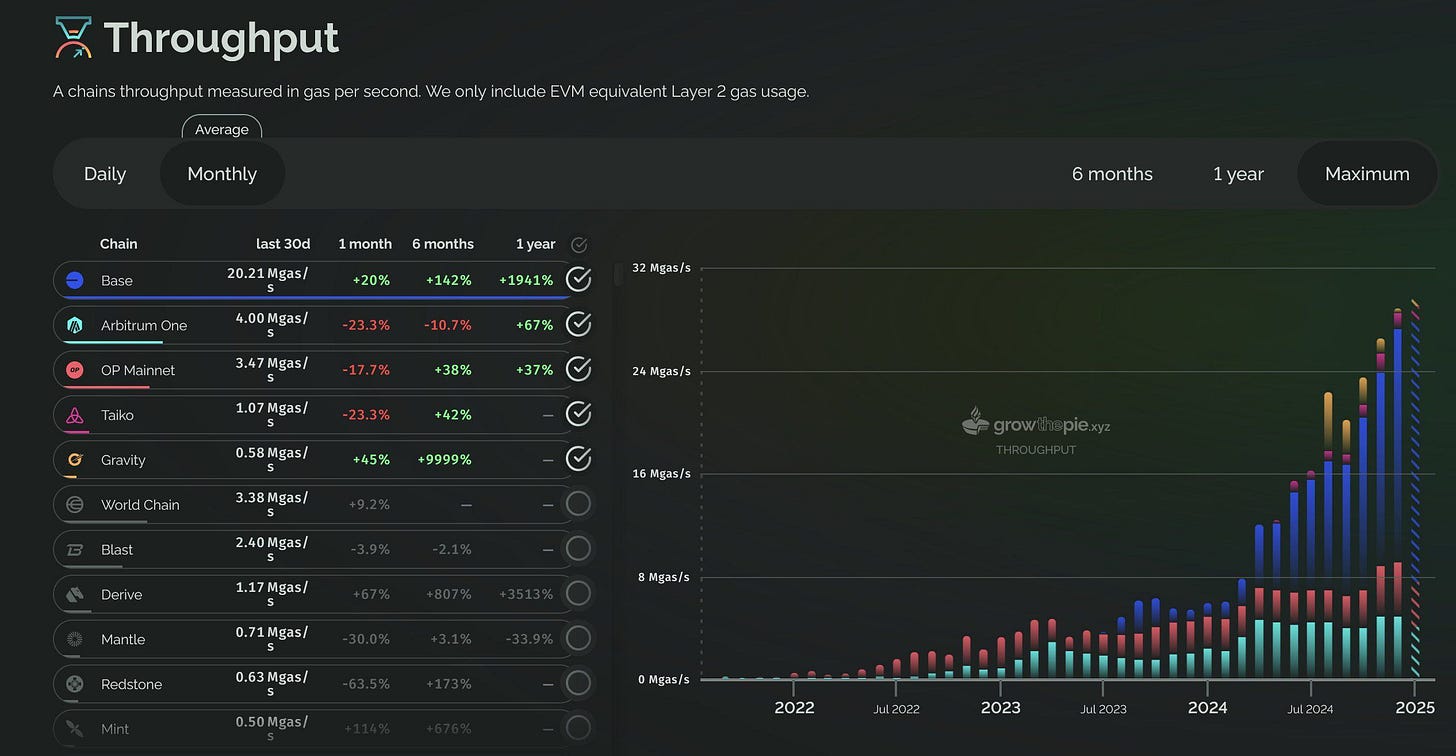This screenshot has width=1456, height=756.
Task: Open the Mantle chain name
Action: [123, 639]
